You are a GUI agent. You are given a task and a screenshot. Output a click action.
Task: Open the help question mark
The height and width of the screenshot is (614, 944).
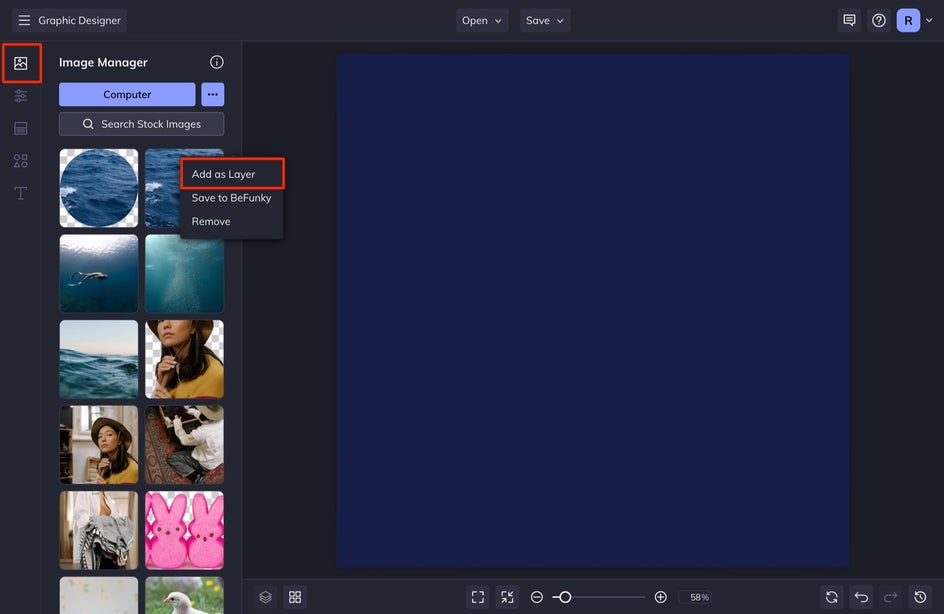tap(879, 20)
